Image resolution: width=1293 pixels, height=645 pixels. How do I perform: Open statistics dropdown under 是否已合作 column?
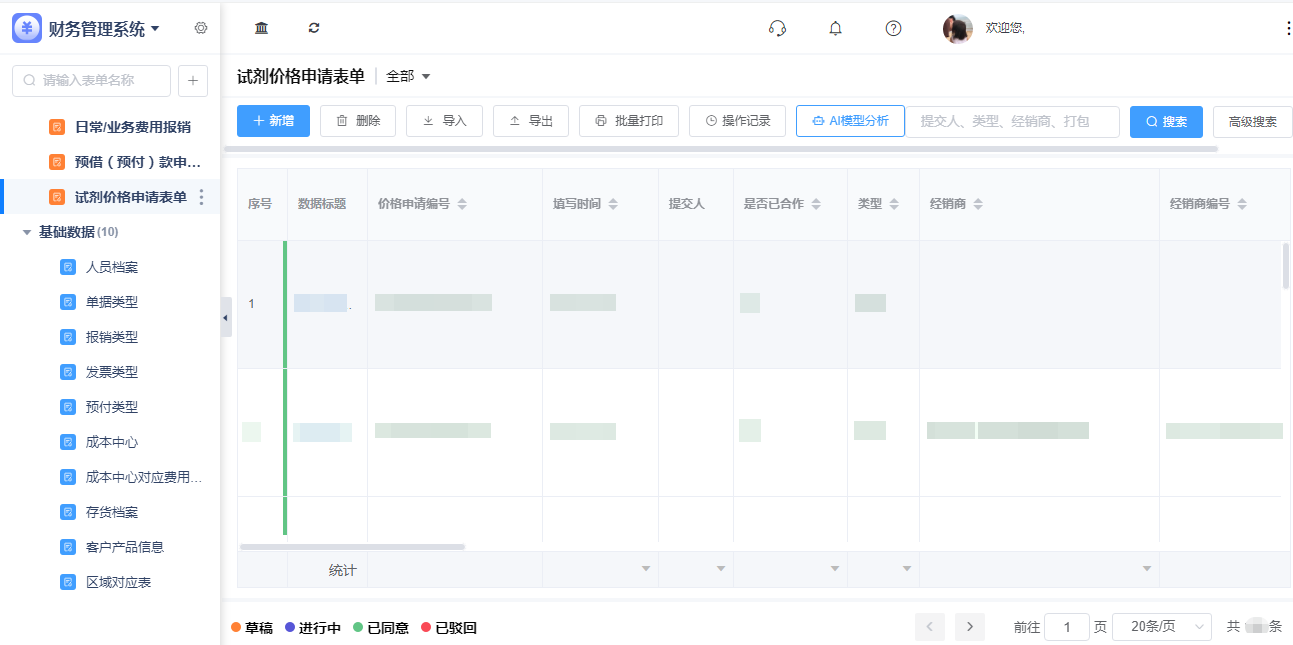(834, 569)
